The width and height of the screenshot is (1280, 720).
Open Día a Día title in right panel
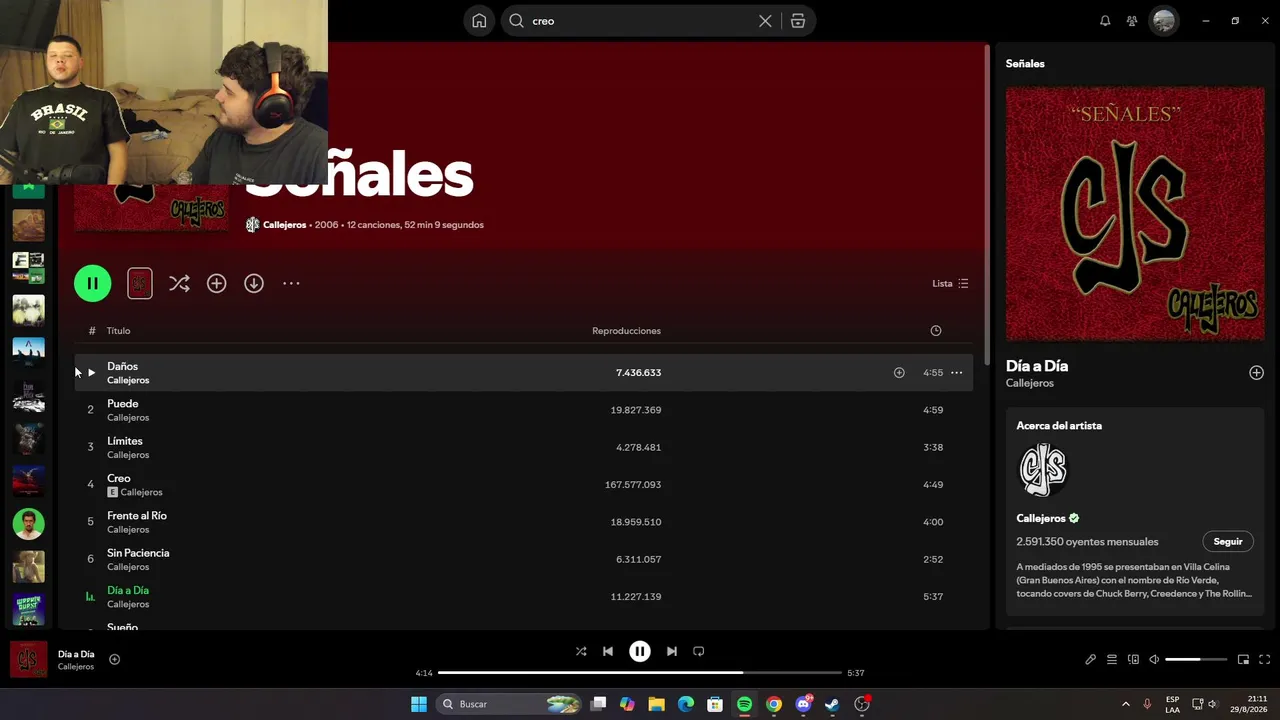click(1037, 366)
